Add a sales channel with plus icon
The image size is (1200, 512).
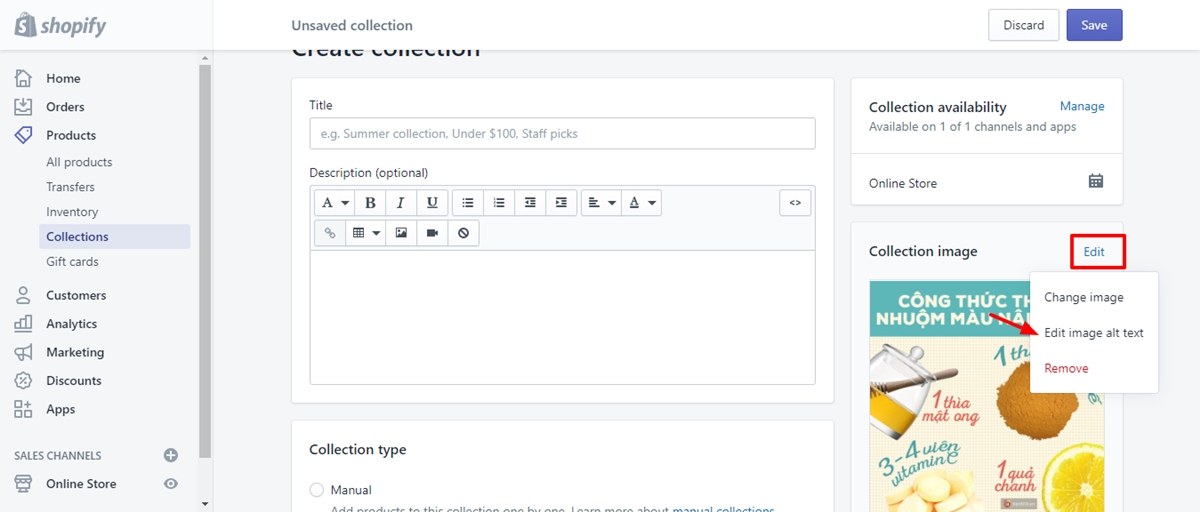(x=171, y=455)
